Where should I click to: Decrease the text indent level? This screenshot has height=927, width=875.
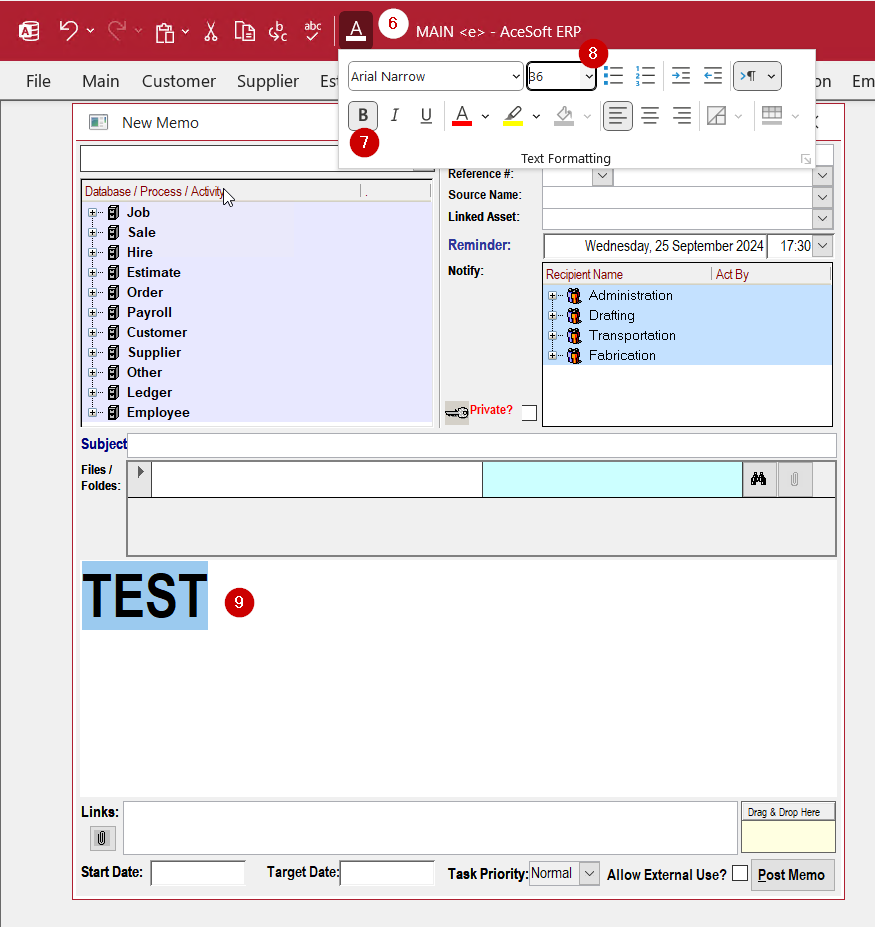tap(712, 76)
